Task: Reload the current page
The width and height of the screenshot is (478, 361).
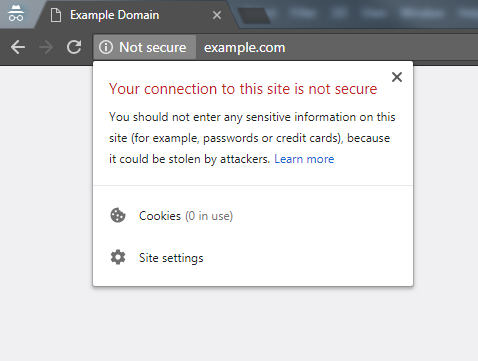Action: pos(74,47)
